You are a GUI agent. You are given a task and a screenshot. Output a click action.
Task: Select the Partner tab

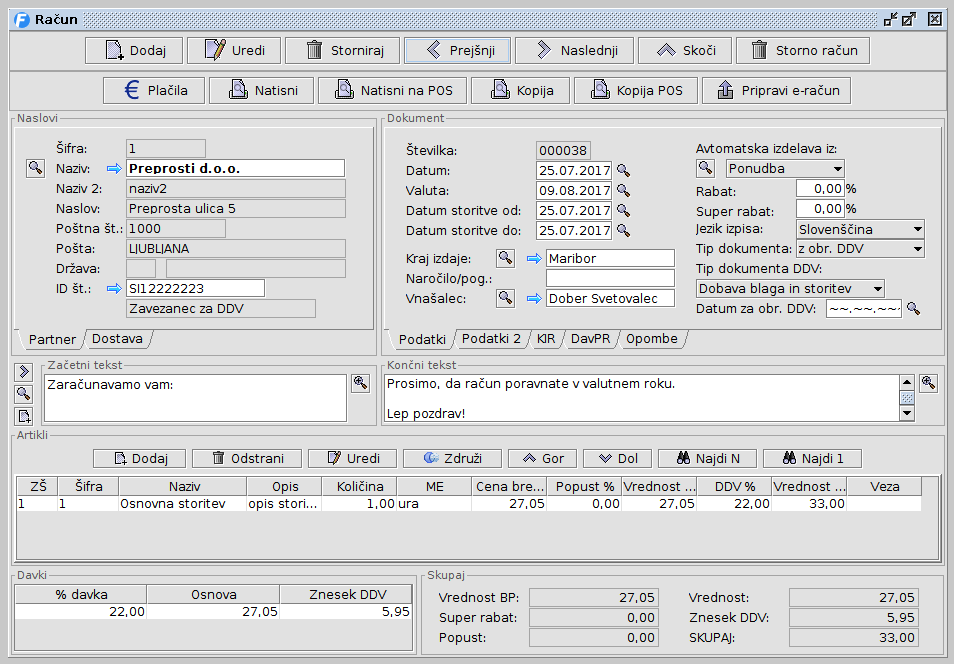tap(52, 339)
